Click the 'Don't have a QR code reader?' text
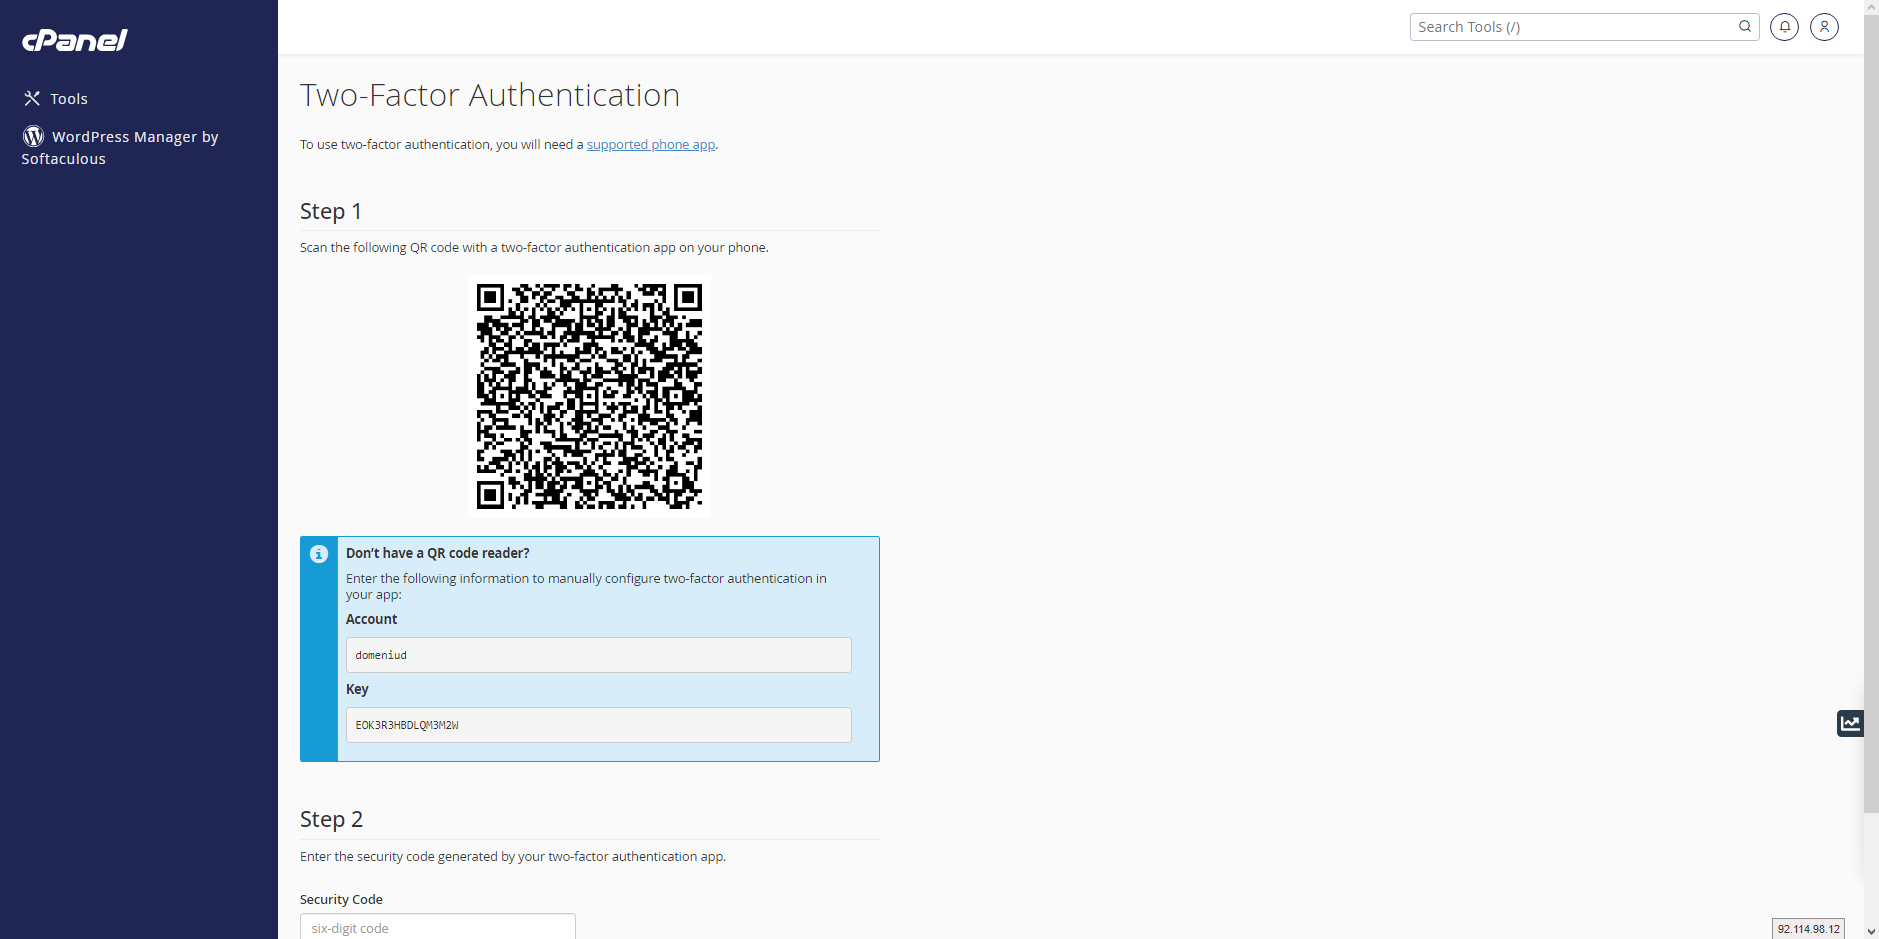 [438, 553]
